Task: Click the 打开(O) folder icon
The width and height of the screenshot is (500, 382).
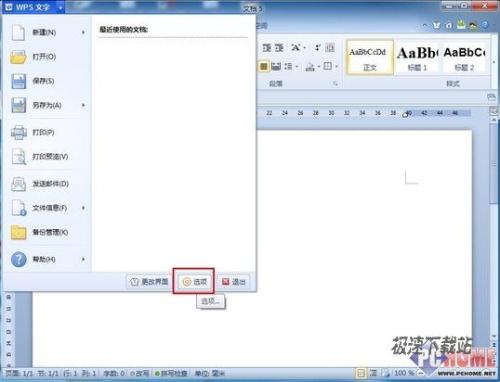Action: coord(18,57)
